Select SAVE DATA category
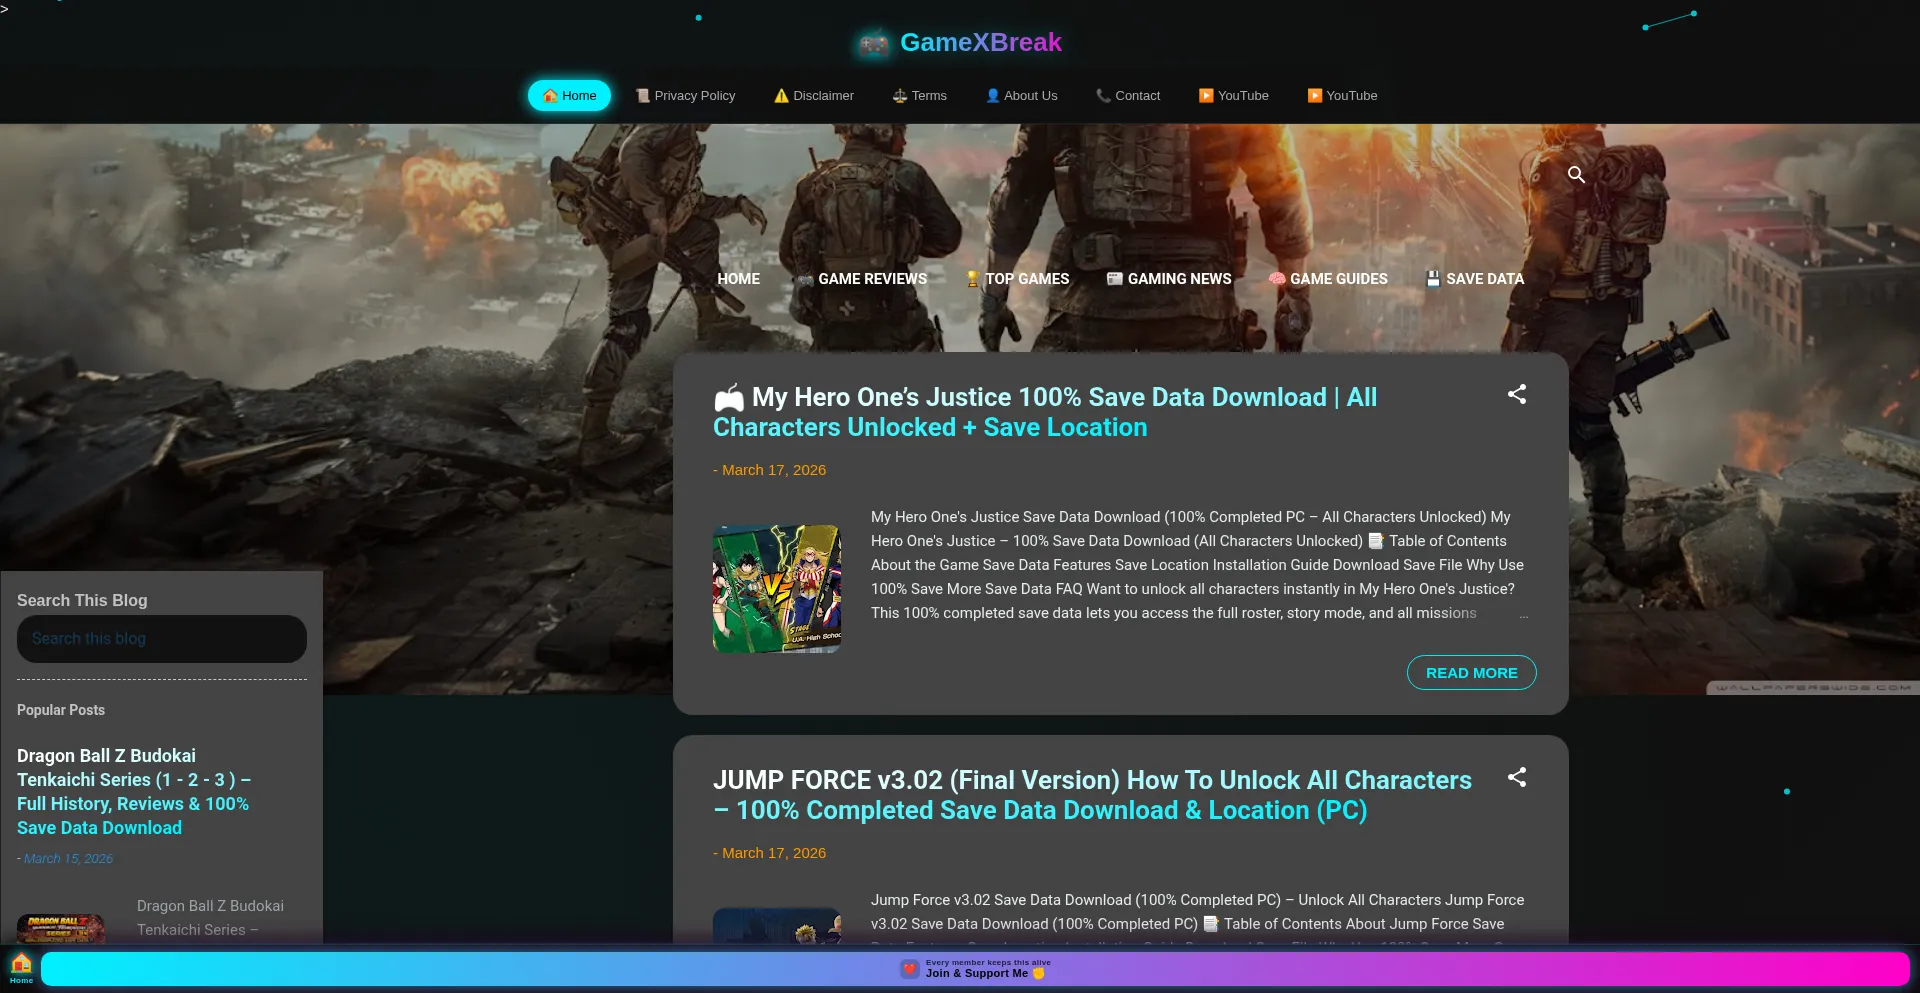The width and height of the screenshot is (1920, 993). (x=1475, y=279)
